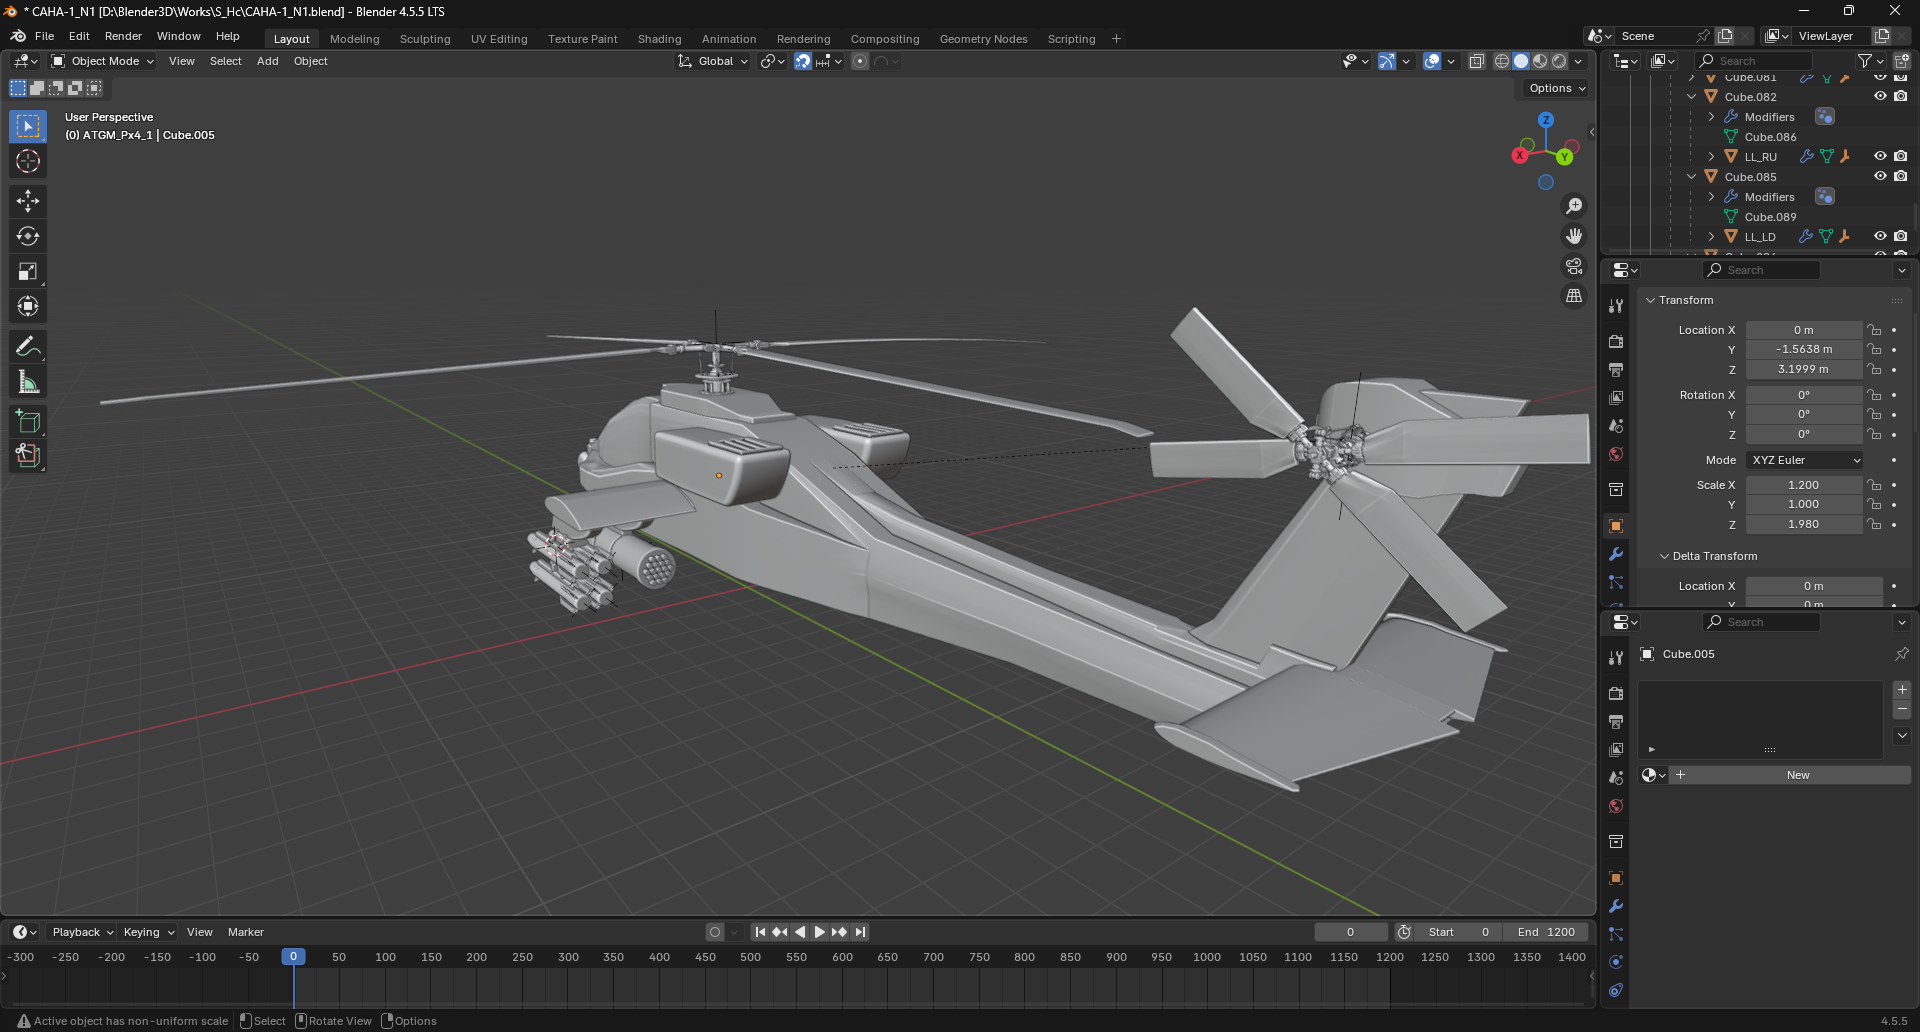1920x1032 pixels.
Task: Toggle snapping magnet in header
Action: pyautogui.click(x=802, y=61)
